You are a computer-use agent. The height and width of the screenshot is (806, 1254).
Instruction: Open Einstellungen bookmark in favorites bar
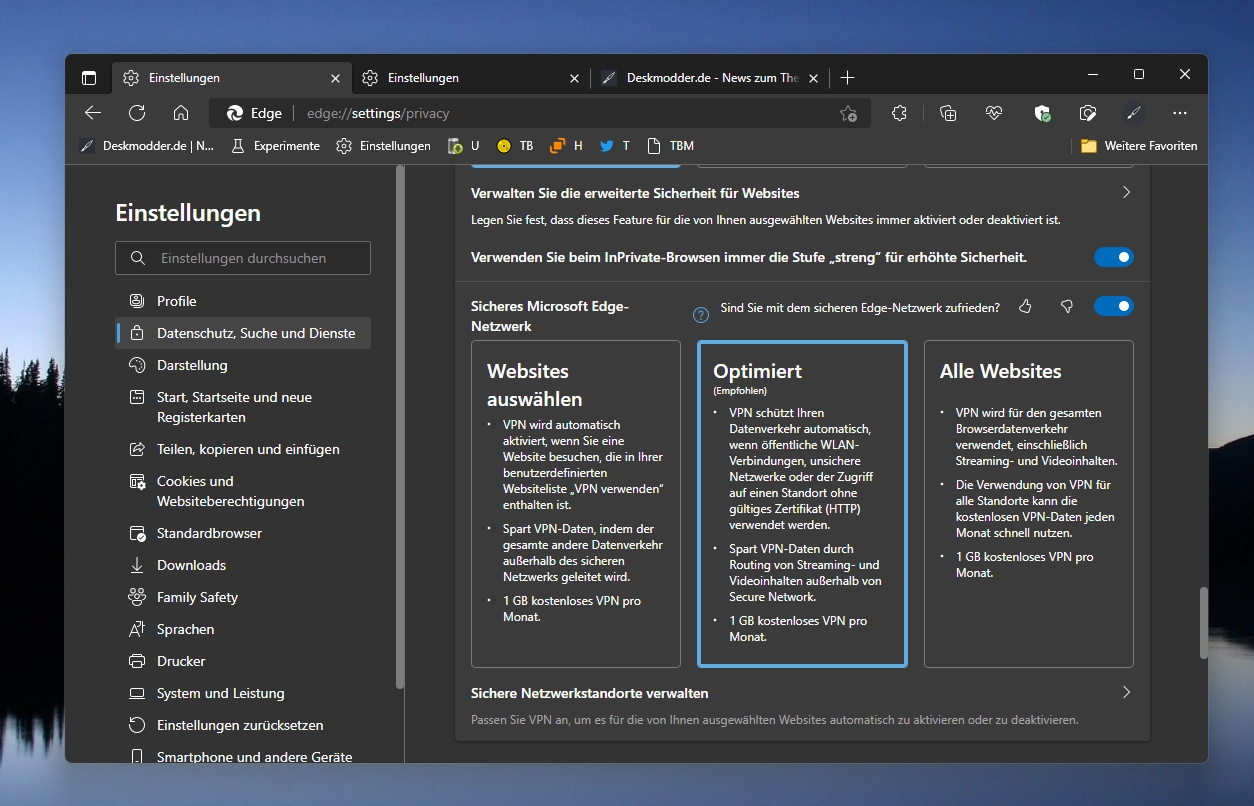383,146
